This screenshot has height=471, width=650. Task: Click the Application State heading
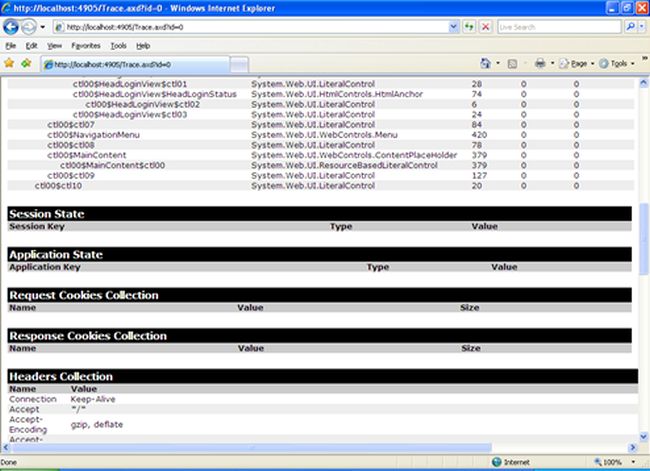point(56,255)
